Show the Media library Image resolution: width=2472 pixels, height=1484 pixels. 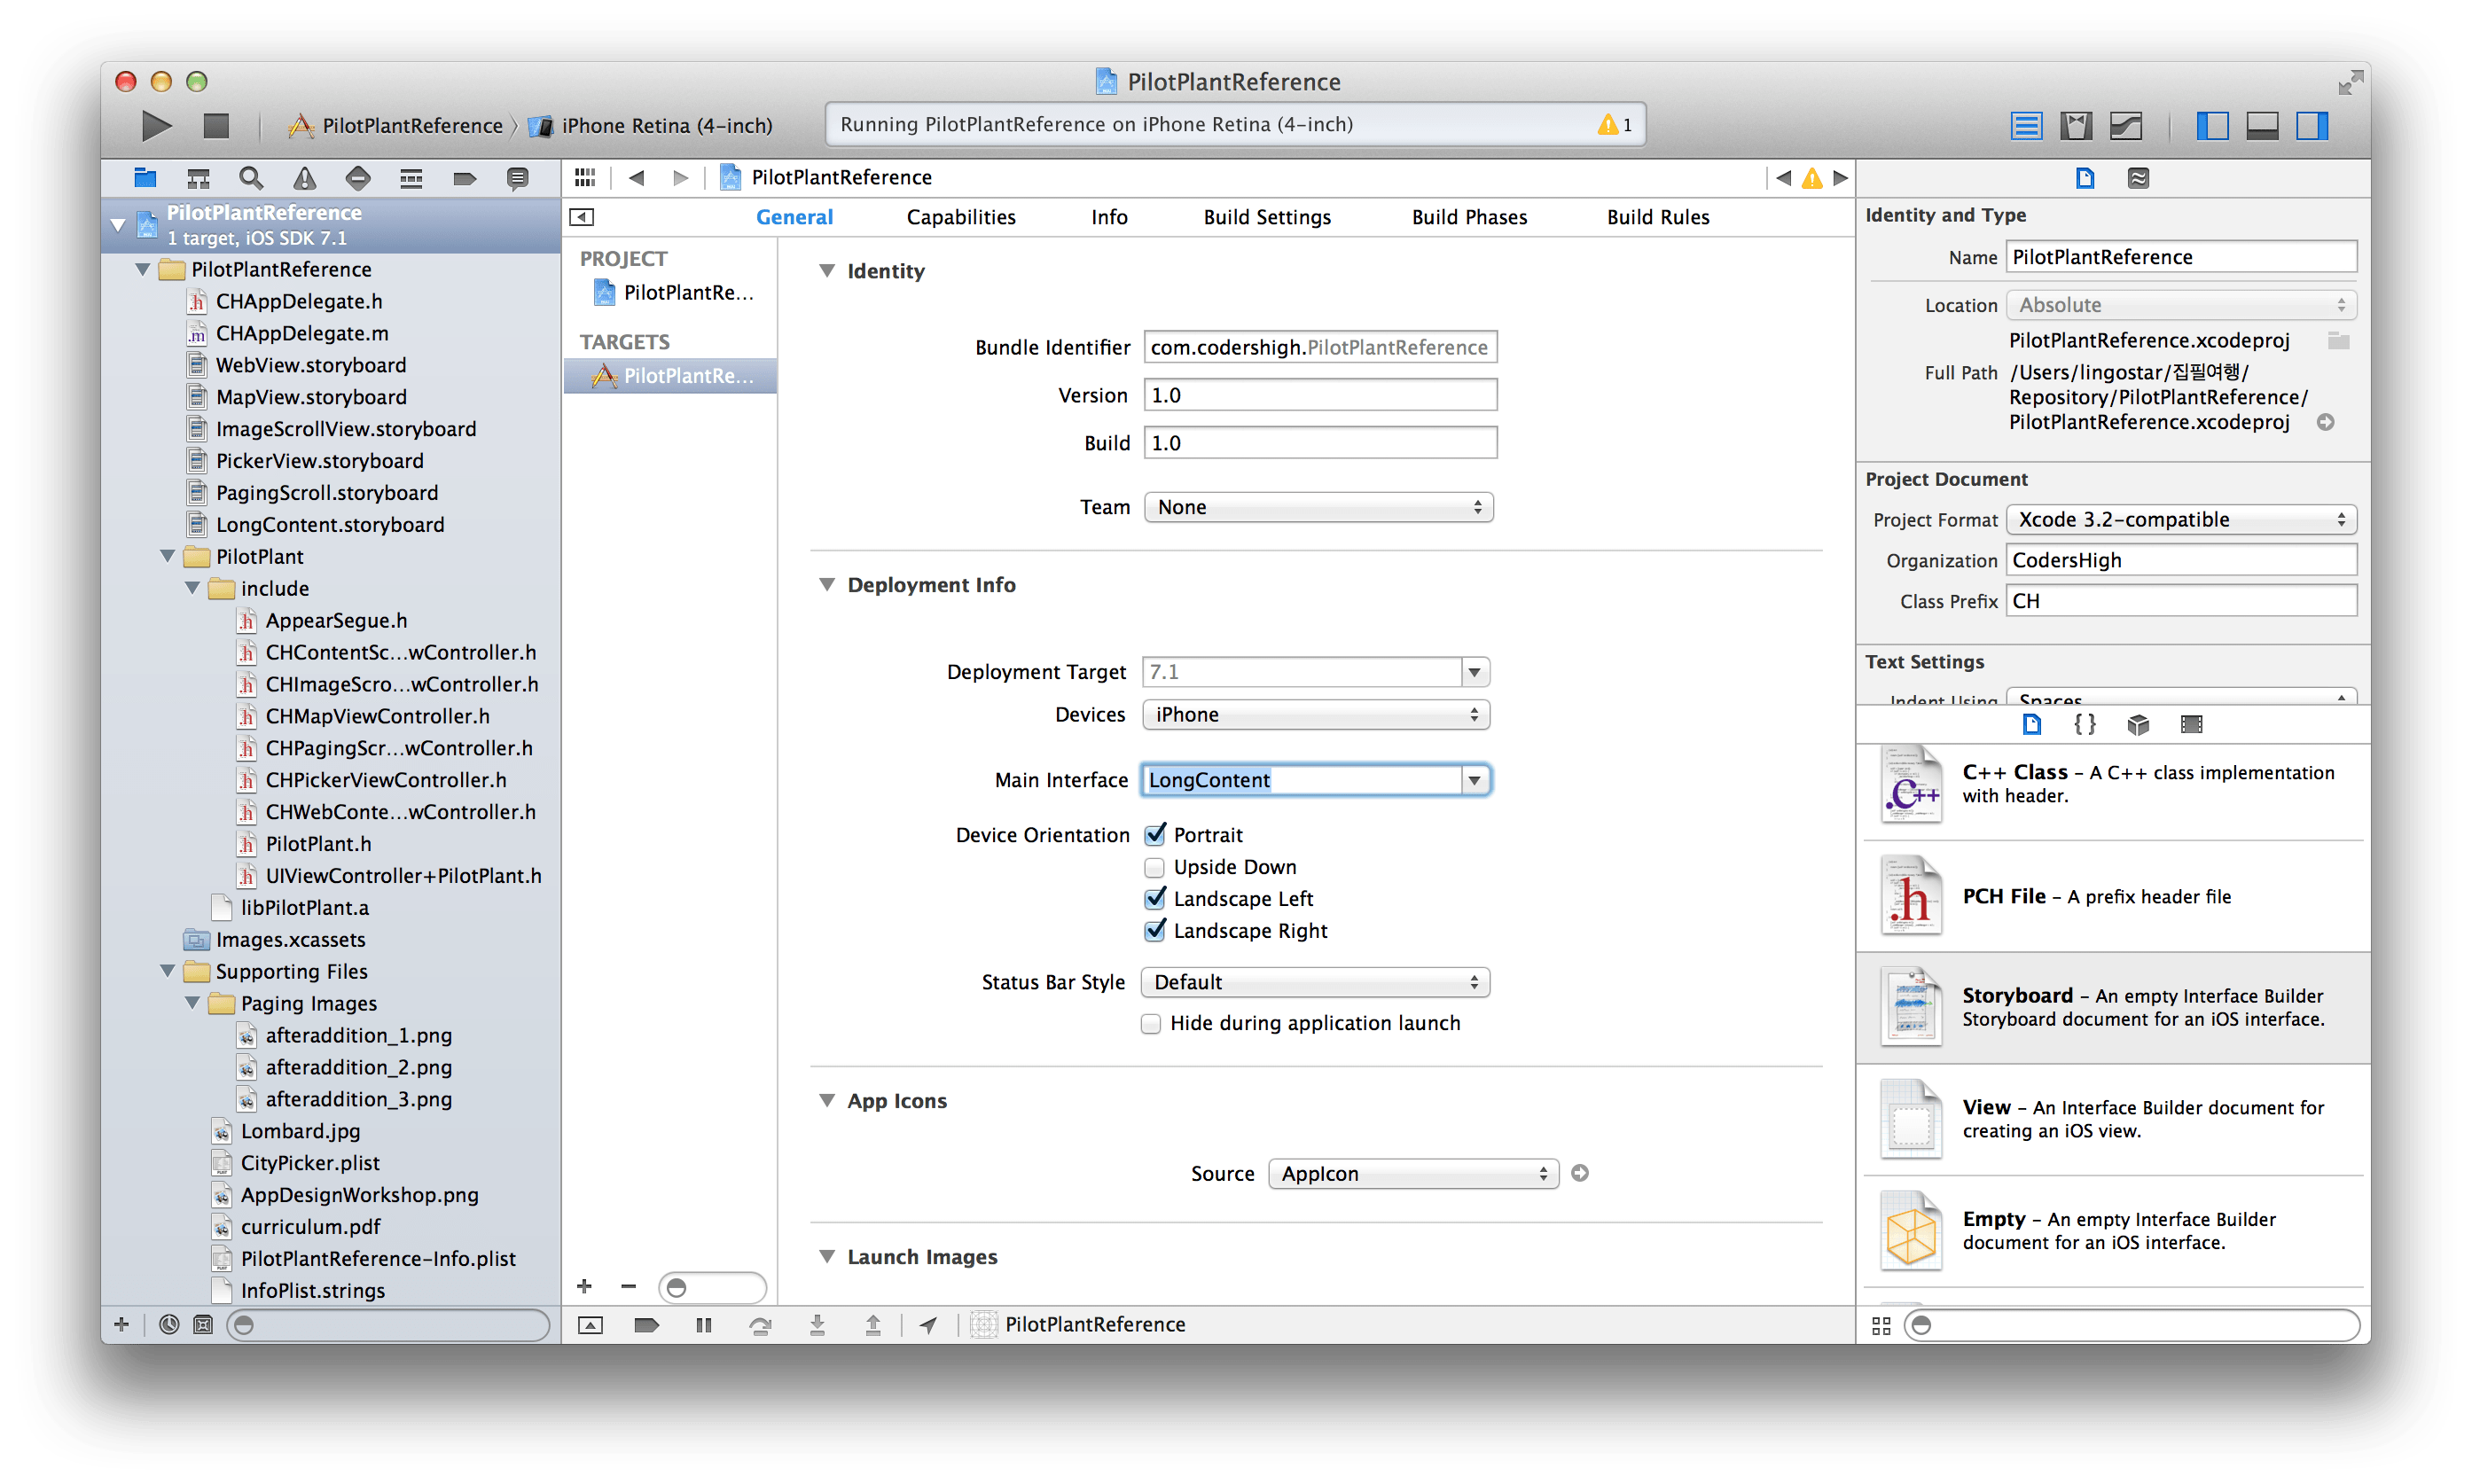coord(2191,724)
